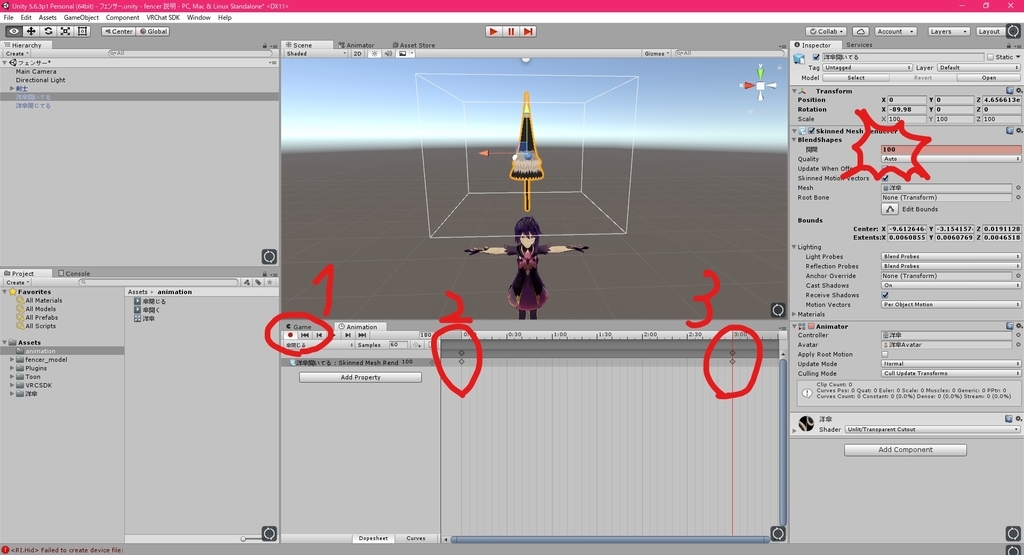Click the Add Property button
This screenshot has width=1024, height=555.
(360, 377)
